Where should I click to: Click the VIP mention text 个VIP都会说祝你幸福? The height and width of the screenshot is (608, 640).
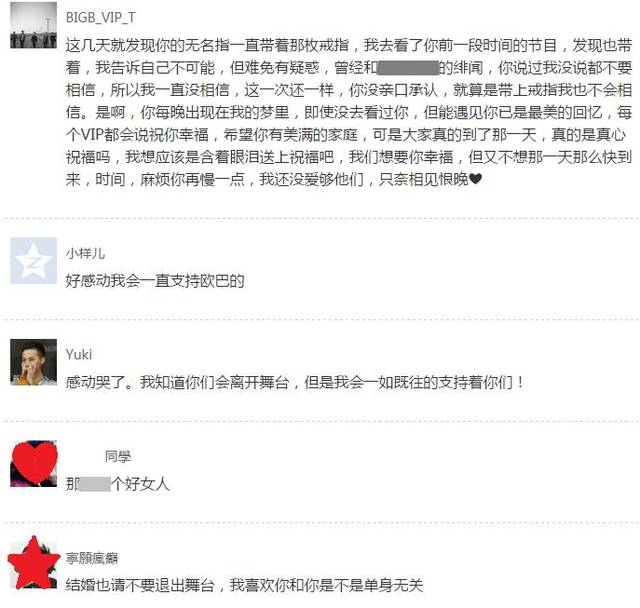(138, 134)
